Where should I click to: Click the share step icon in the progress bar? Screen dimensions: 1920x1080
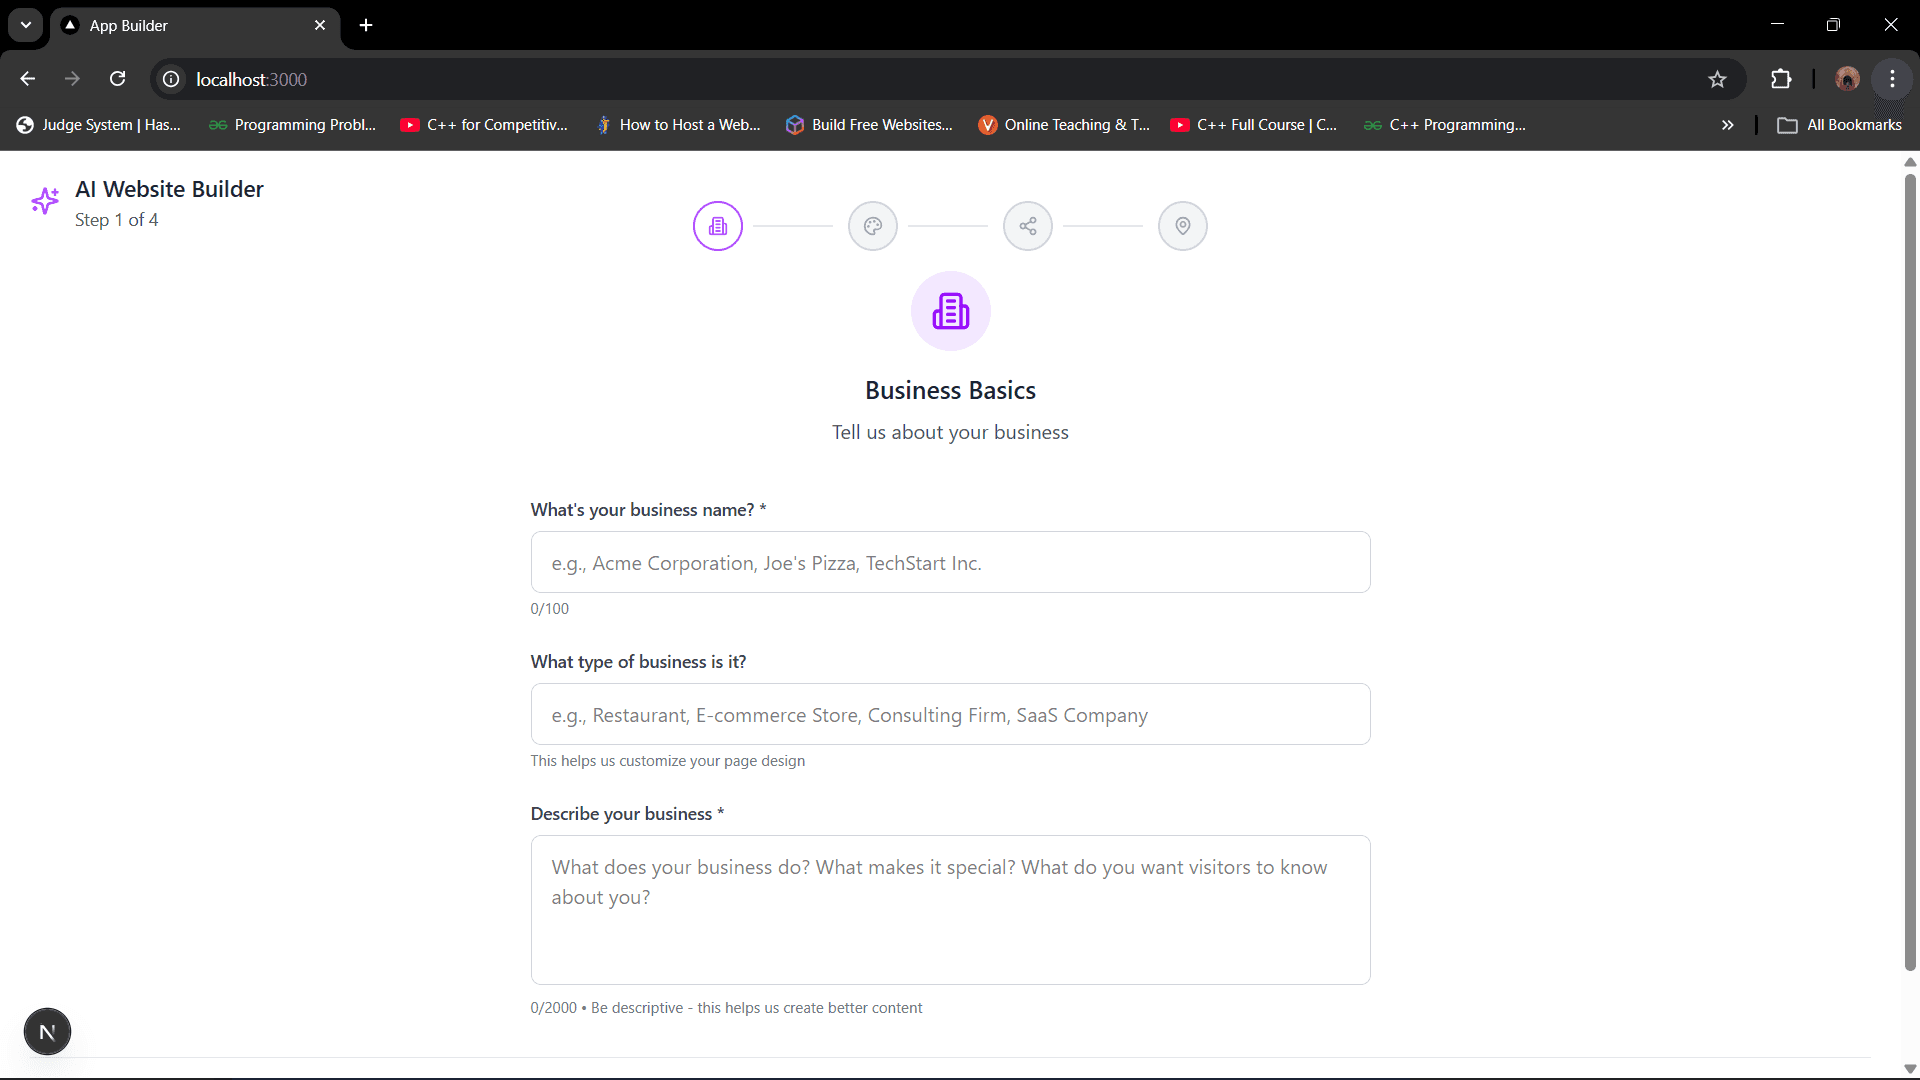pos(1027,226)
